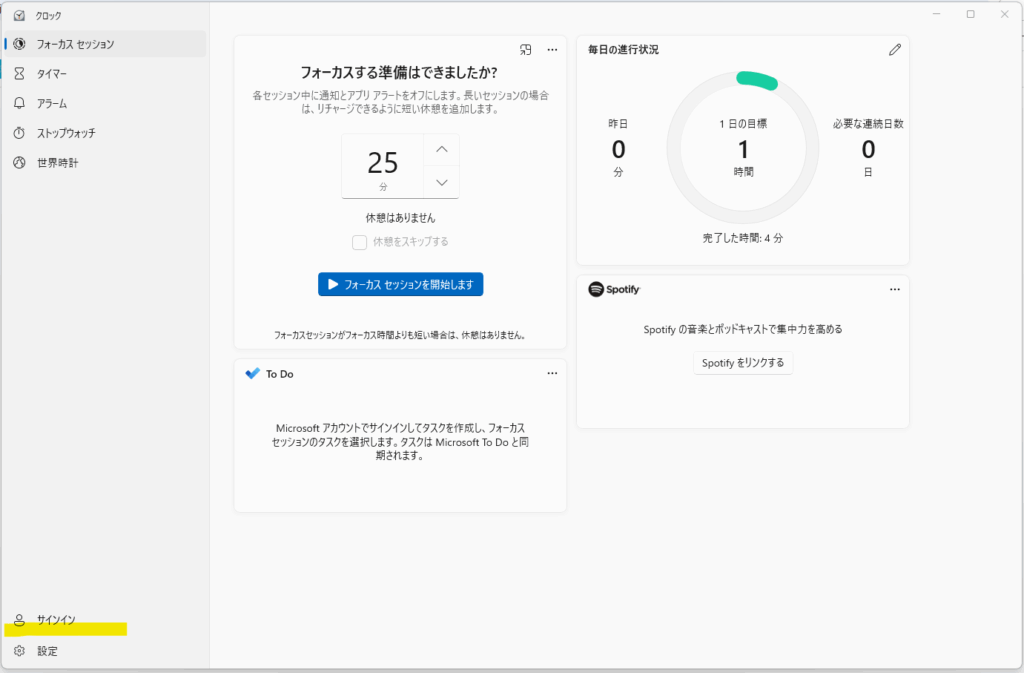Open To Do card more options ellipsis
Screen dimensions: 1024x673
tap(552, 373)
